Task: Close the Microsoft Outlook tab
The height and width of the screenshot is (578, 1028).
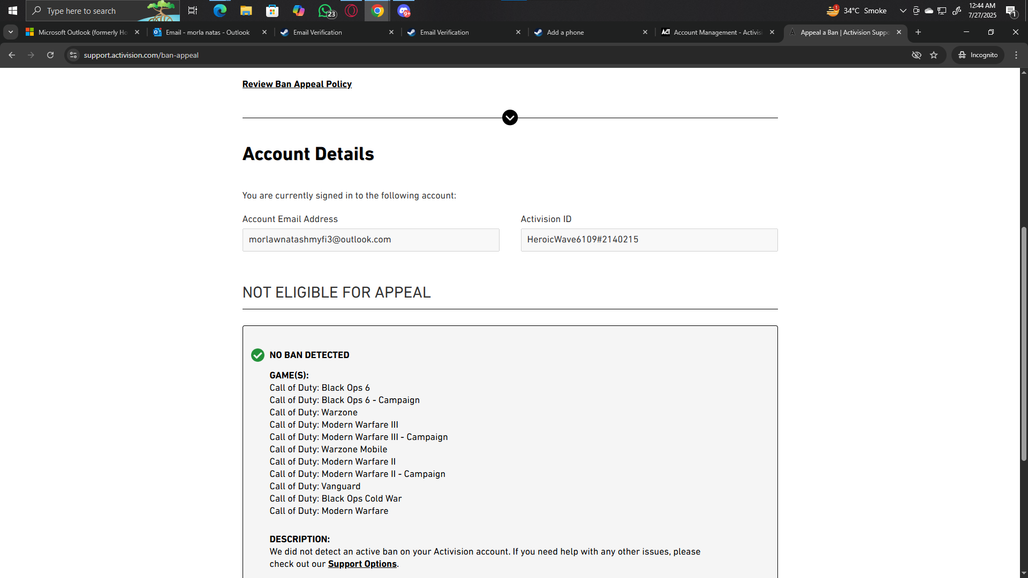Action: 137,32
